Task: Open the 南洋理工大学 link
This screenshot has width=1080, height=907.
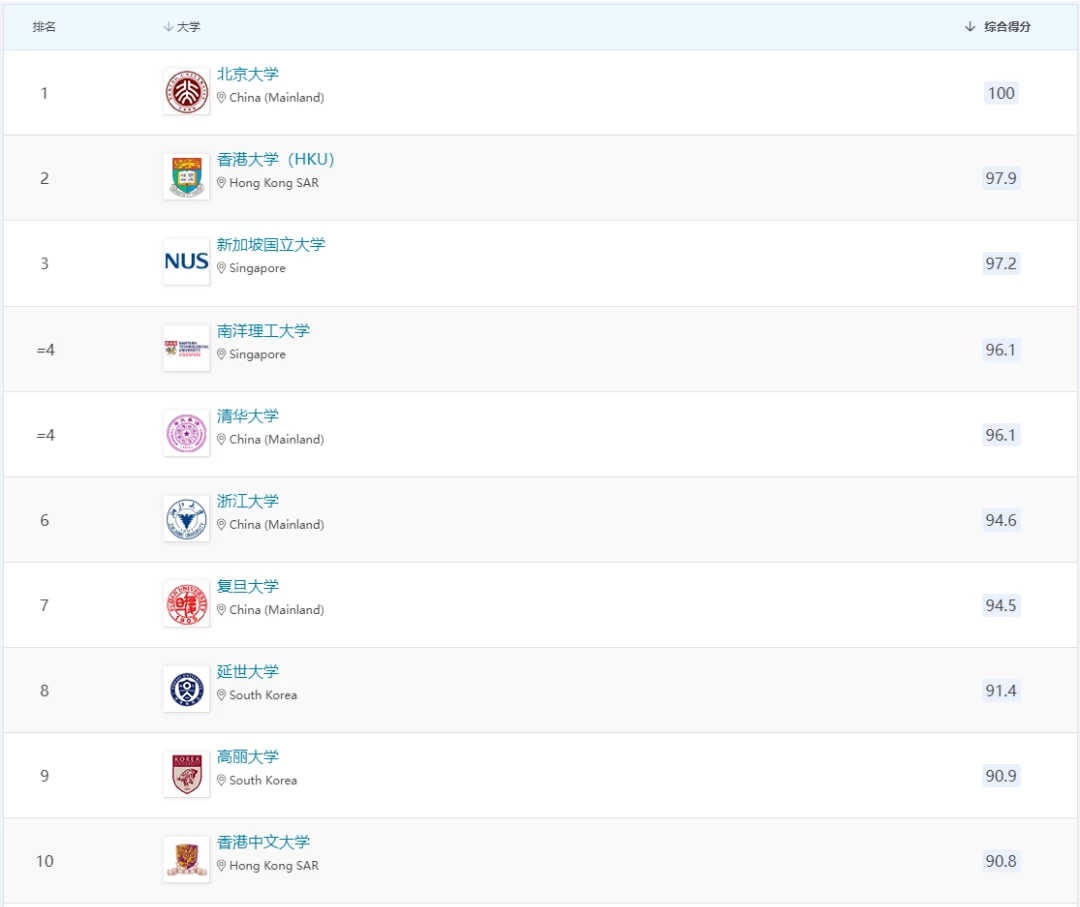Action: tap(263, 331)
